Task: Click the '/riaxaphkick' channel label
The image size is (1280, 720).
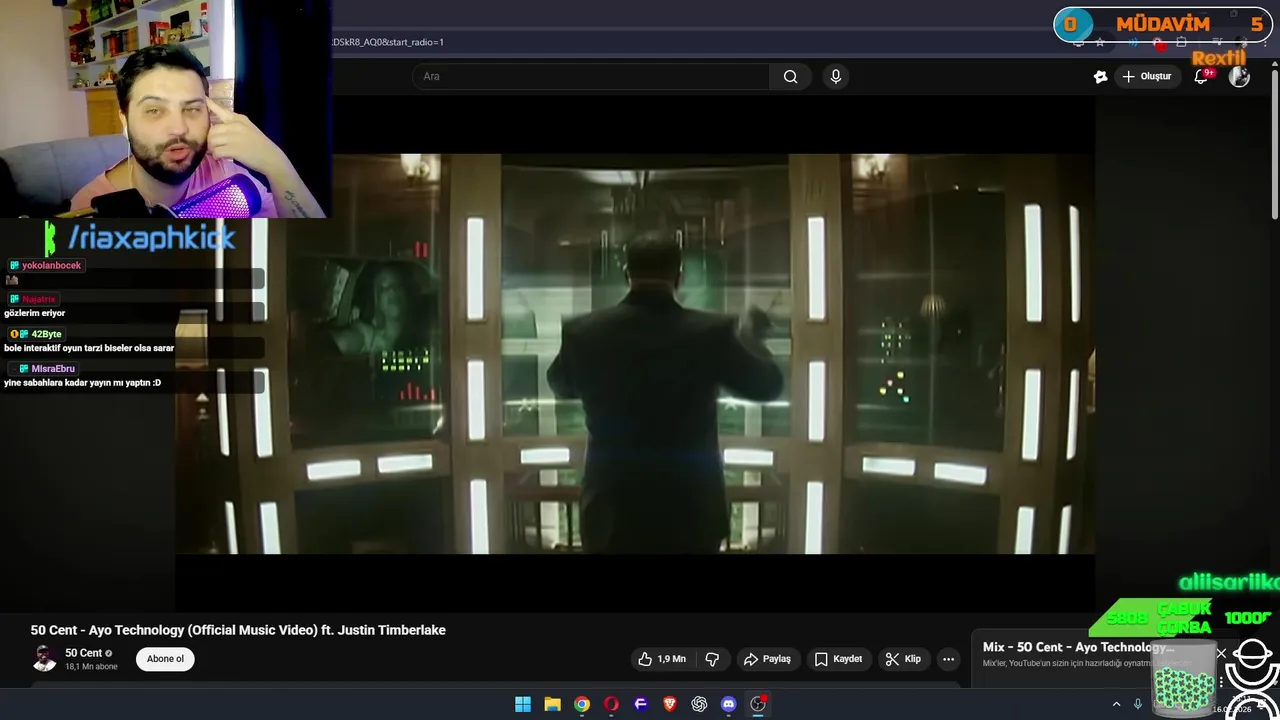Action: pos(152,238)
